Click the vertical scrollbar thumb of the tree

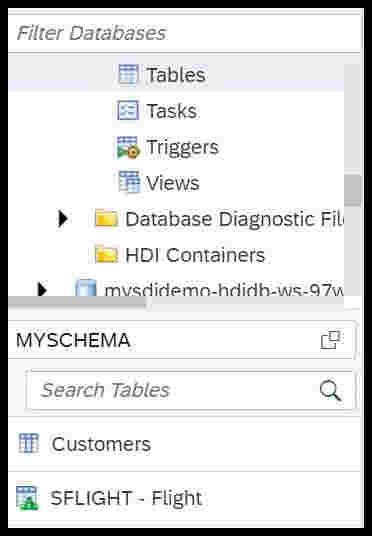pos(353,190)
